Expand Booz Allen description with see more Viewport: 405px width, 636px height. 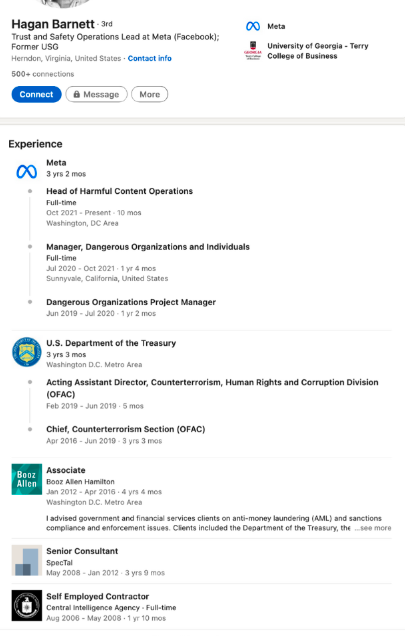coord(373,528)
